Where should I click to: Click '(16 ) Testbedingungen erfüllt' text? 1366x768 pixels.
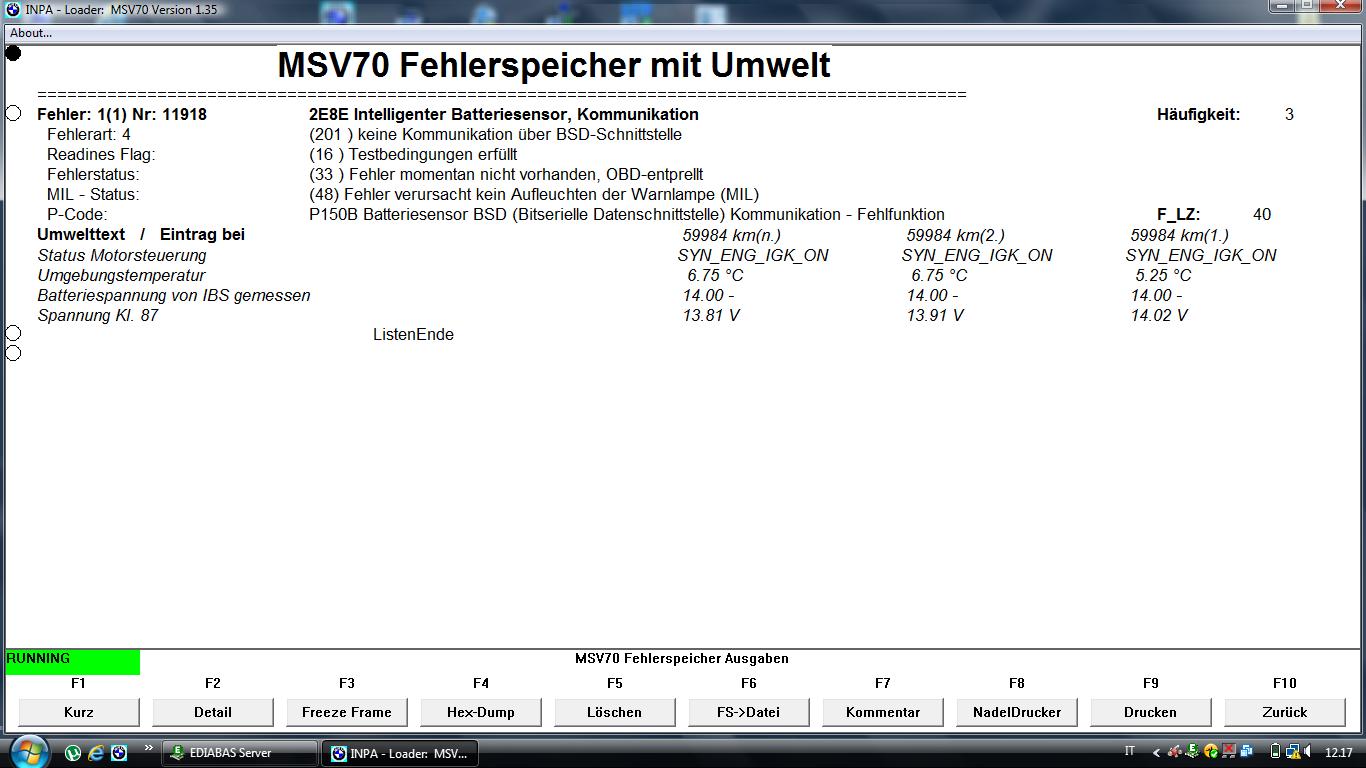pos(413,155)
